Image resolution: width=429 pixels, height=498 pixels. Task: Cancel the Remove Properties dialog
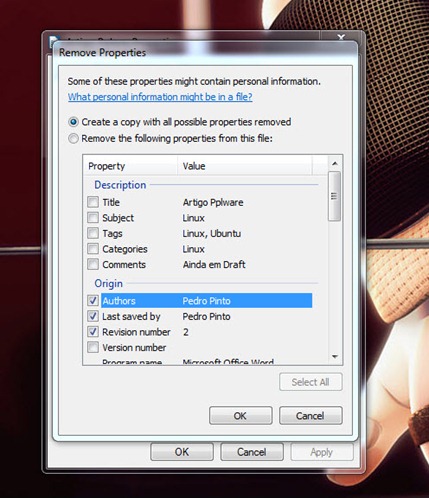coord(311,416)
